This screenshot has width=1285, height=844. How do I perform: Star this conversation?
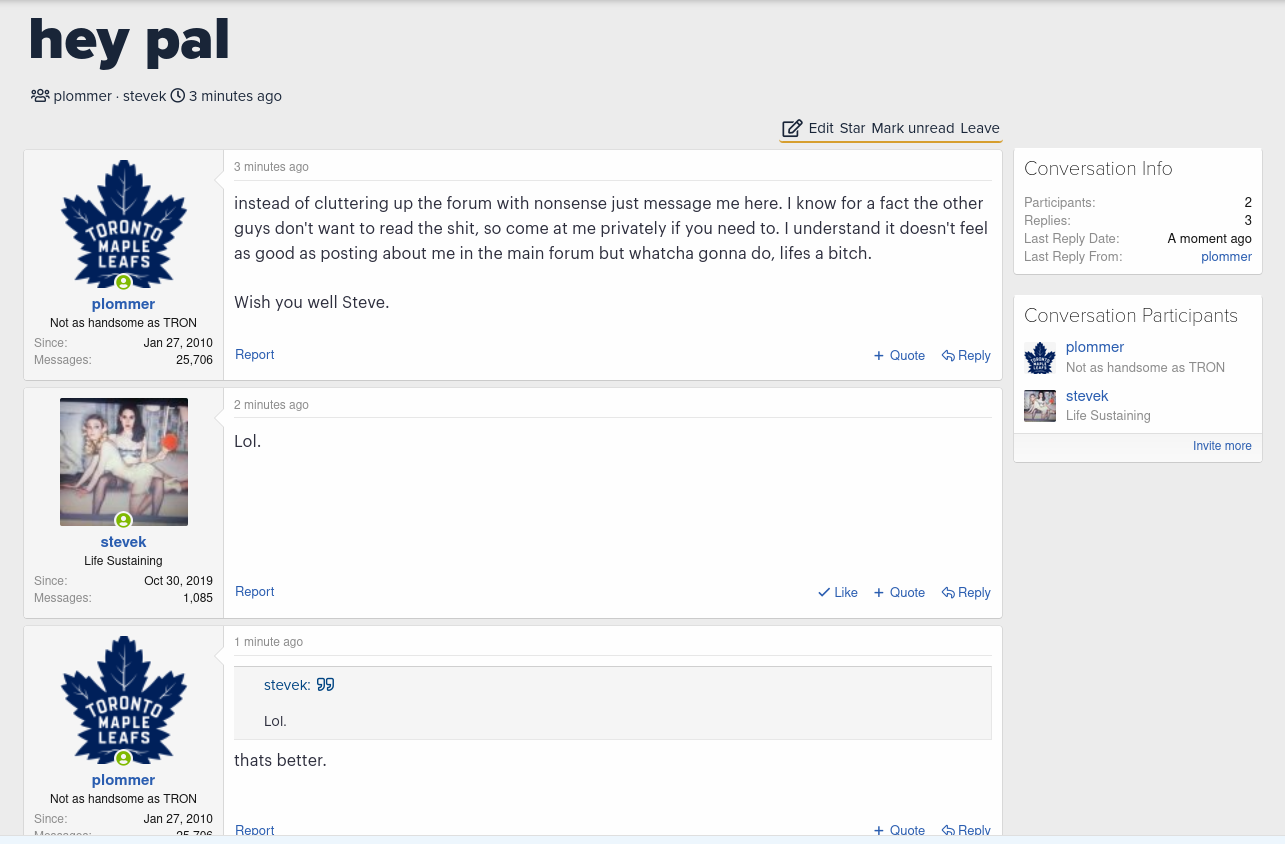coord(852,128)
